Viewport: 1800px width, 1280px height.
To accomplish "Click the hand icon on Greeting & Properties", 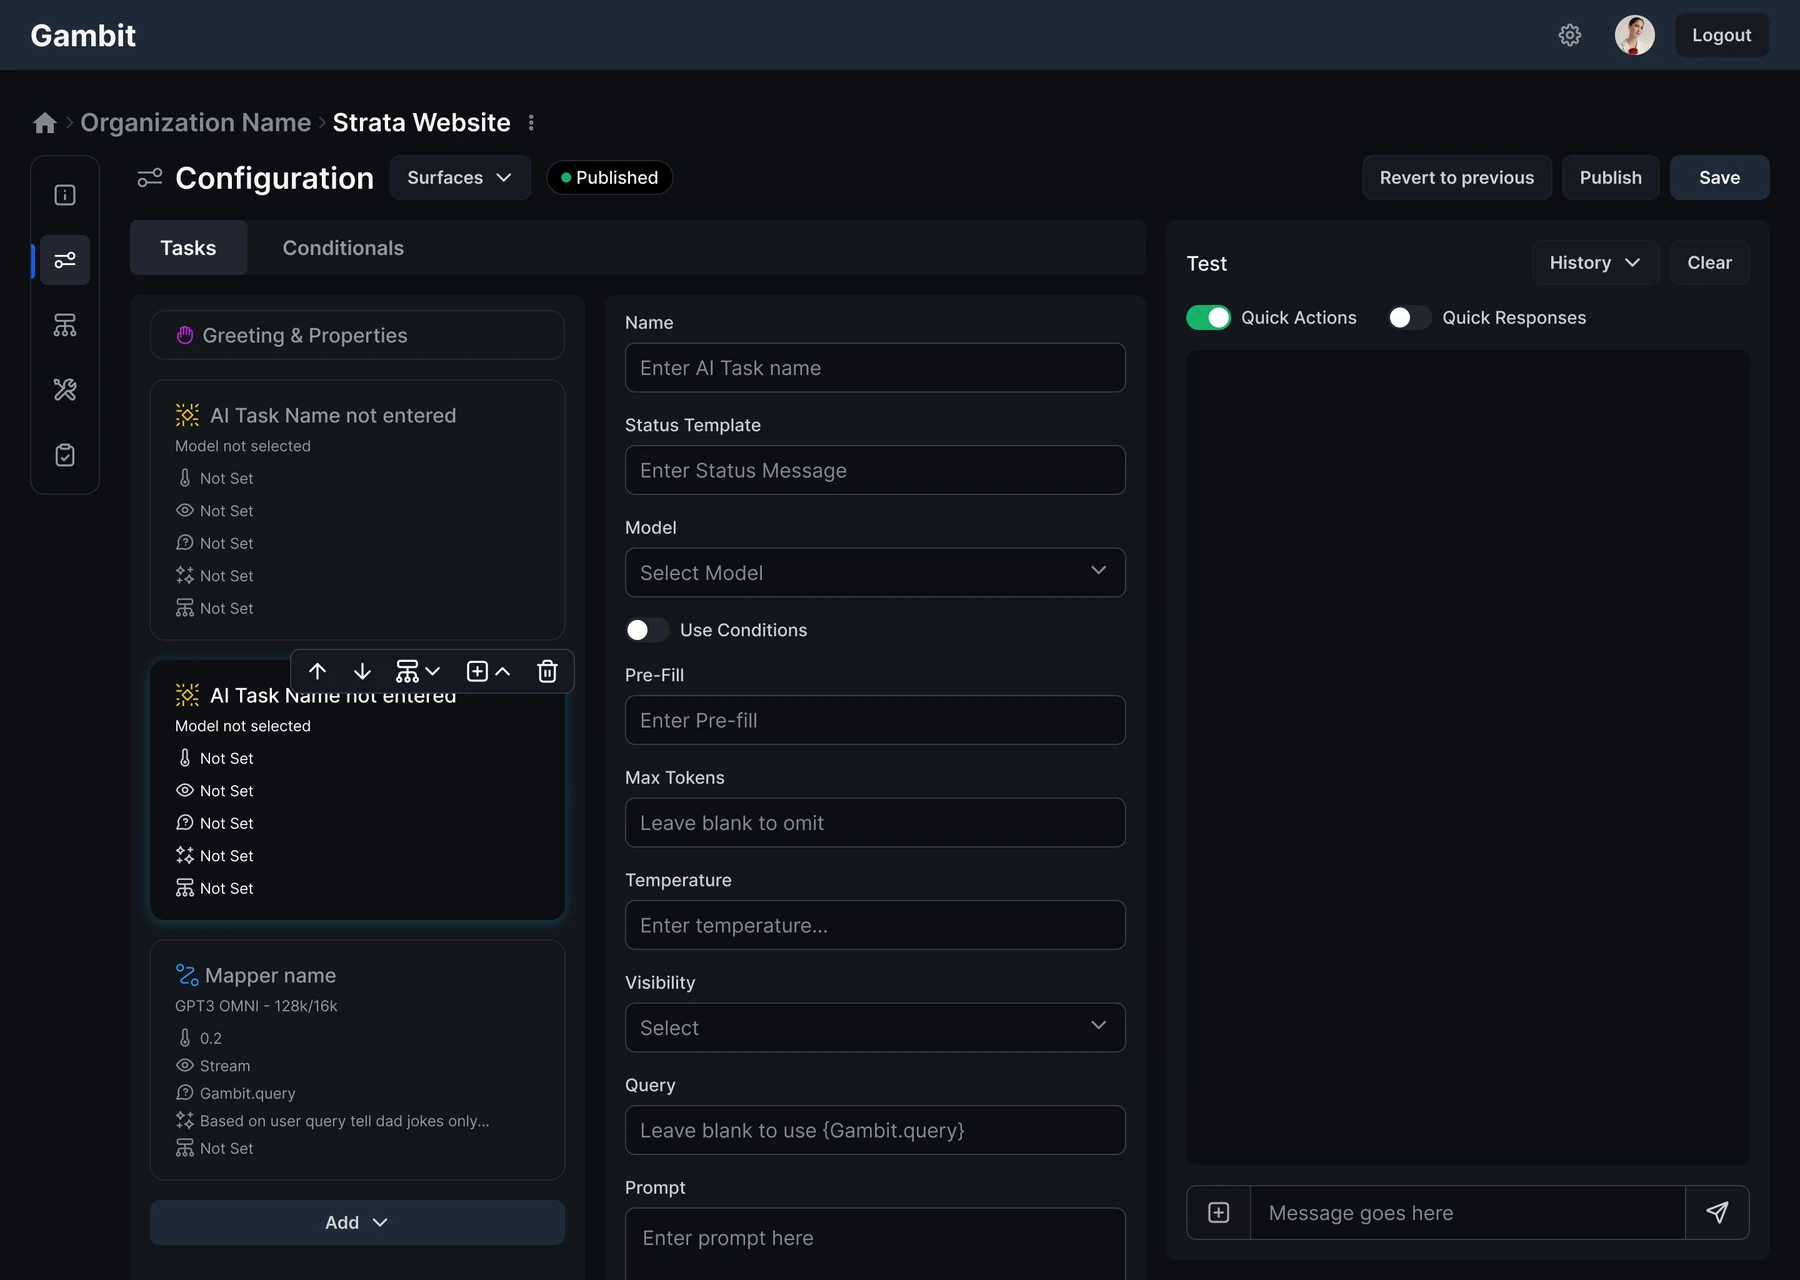I will (185, 335).
